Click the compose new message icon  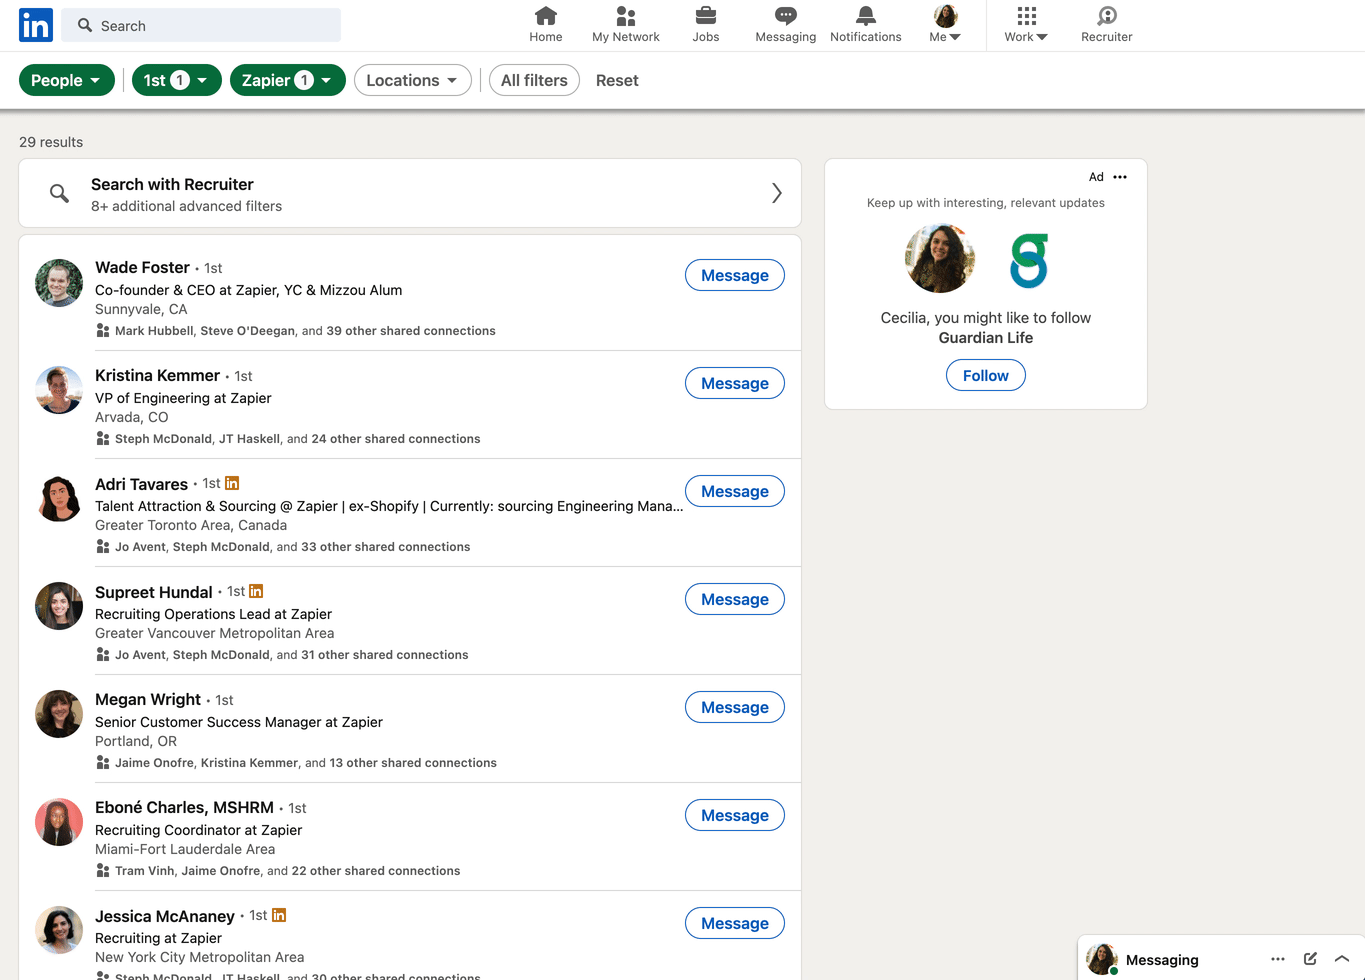point(1310,959)
